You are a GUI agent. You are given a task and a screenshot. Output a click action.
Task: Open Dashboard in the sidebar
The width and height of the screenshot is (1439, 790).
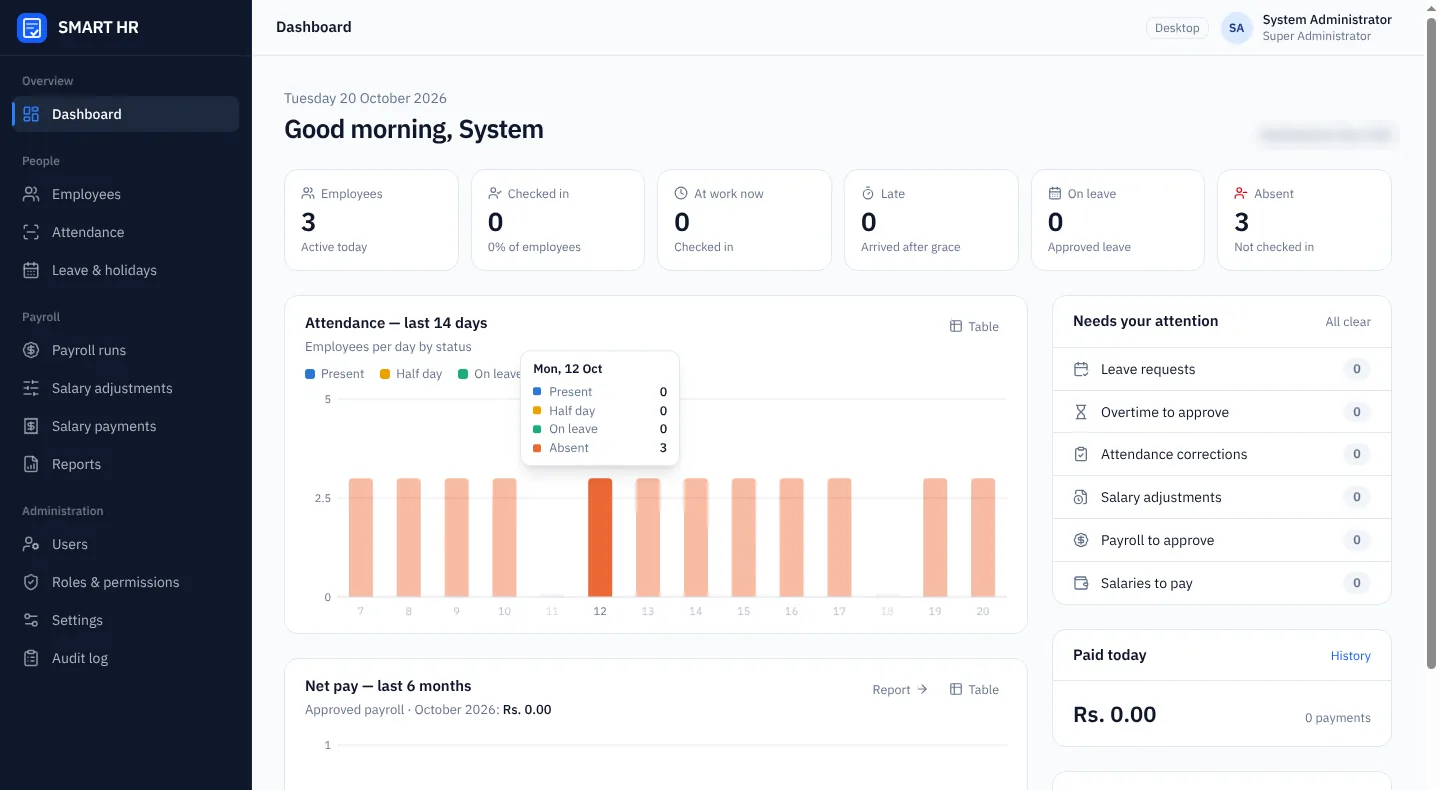pos(126,114)
